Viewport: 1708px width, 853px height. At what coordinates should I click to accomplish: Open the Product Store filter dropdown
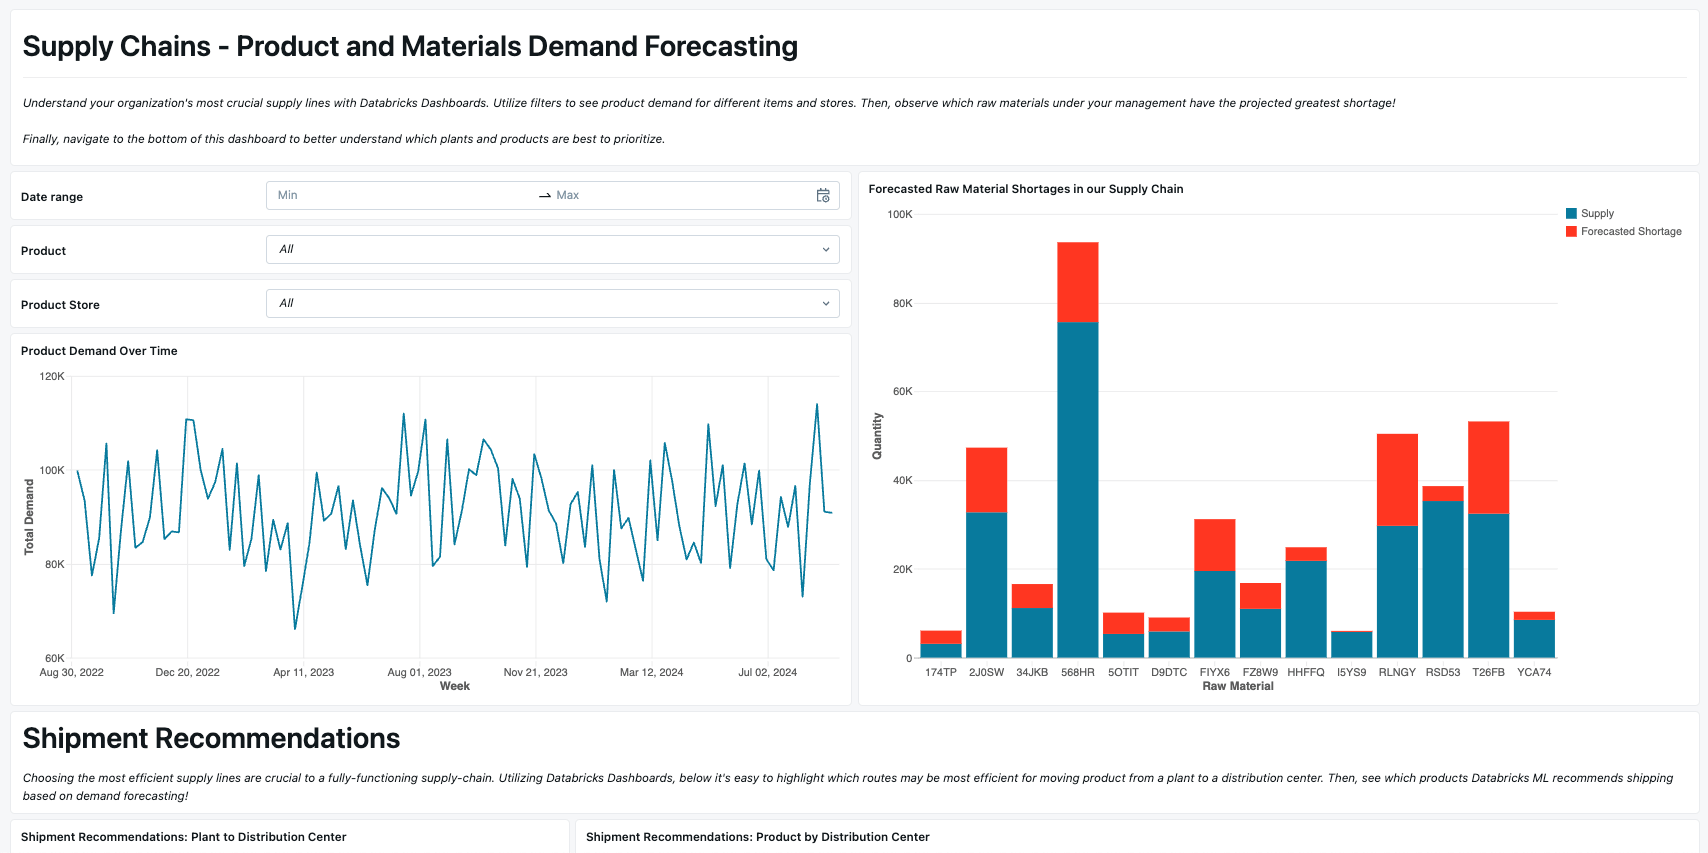pyautogui.click(x=553, y=303)
